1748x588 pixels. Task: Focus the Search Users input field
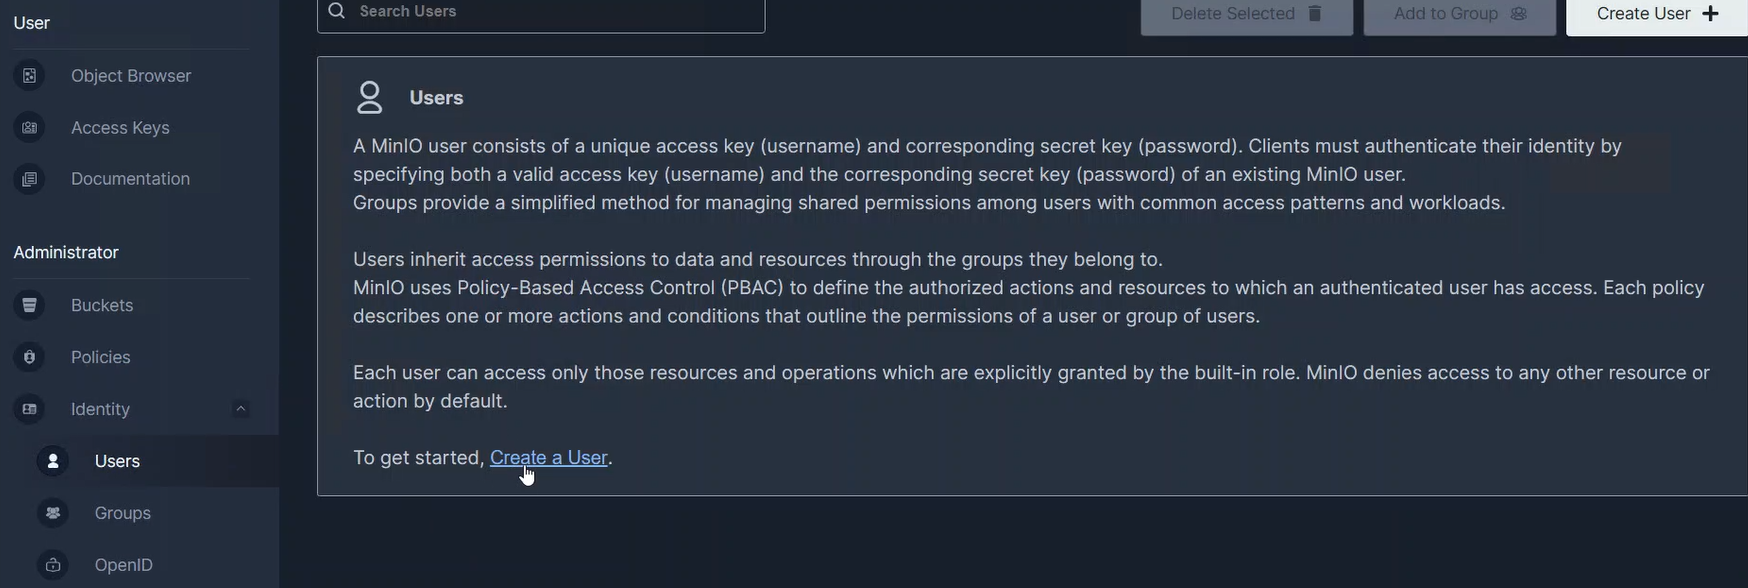point(555,12)
